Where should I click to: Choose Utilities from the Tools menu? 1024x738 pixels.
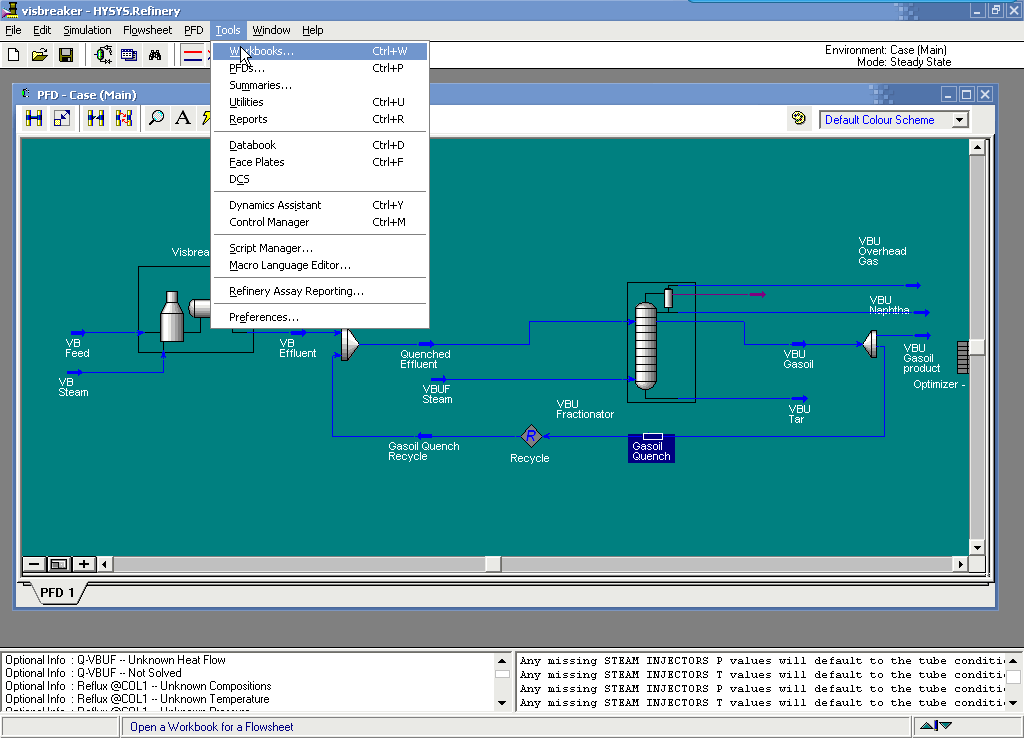tap(320, 102)
